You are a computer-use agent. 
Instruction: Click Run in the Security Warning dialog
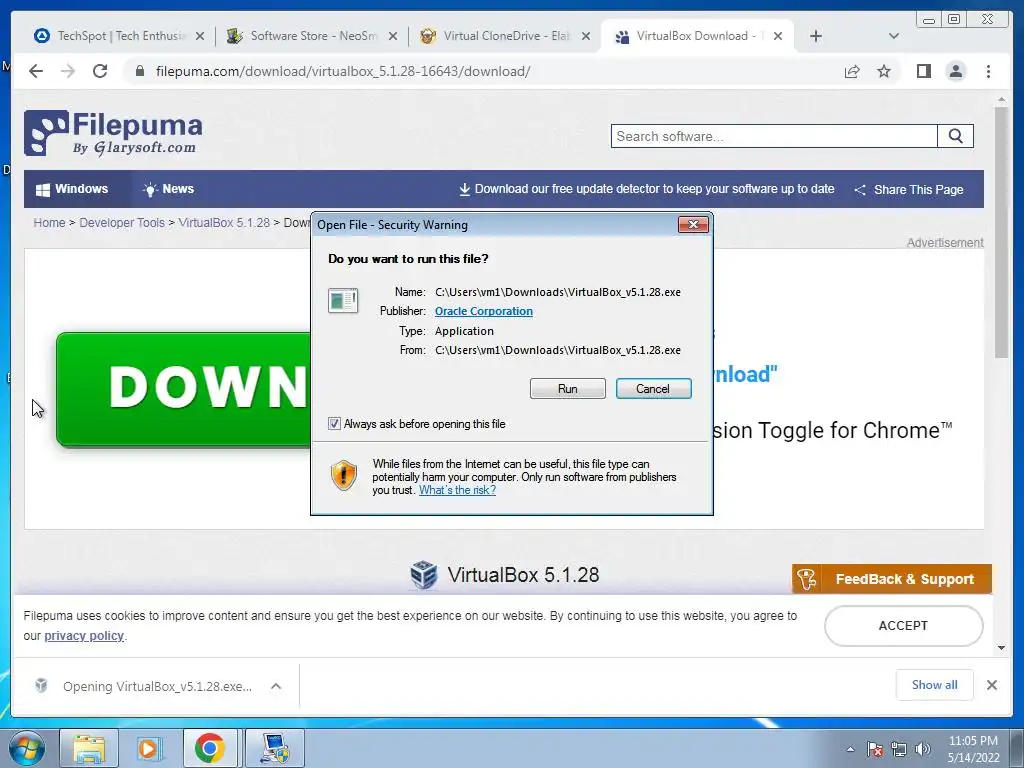tap(568, 389)
